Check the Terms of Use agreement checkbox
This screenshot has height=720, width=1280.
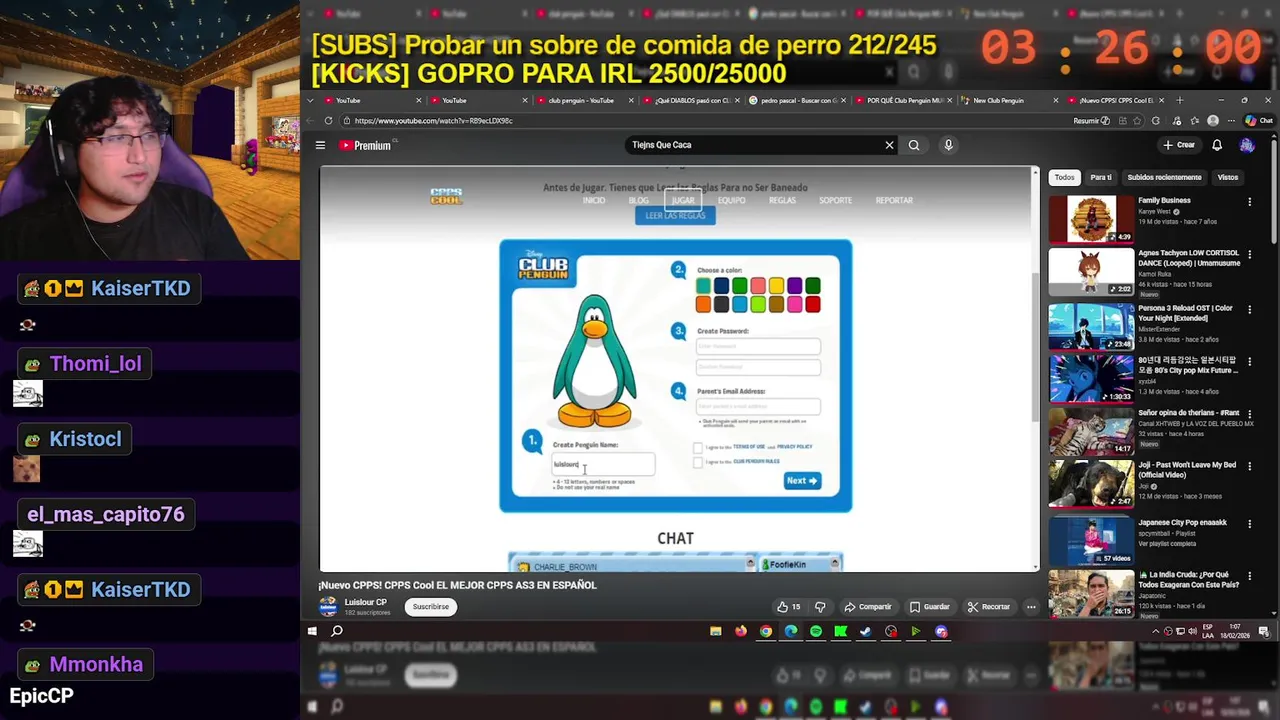point(698,447)
